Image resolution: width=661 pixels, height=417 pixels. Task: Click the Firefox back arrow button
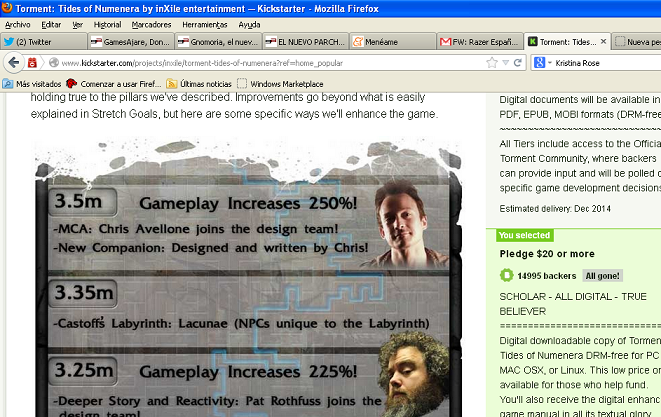pyautogui.click(x=13, y=63)
